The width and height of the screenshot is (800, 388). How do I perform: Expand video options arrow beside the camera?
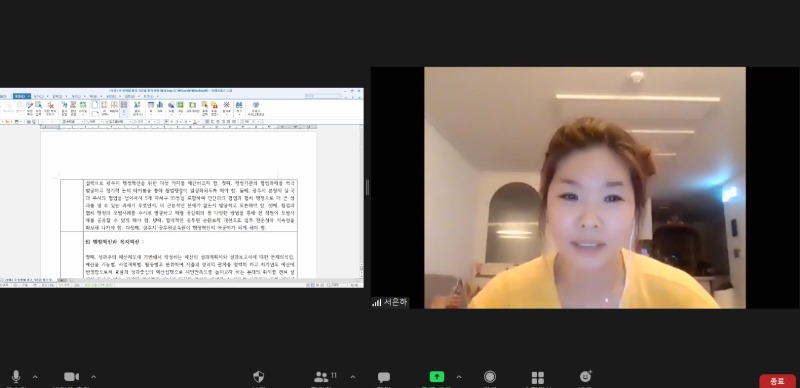(93, 377)
